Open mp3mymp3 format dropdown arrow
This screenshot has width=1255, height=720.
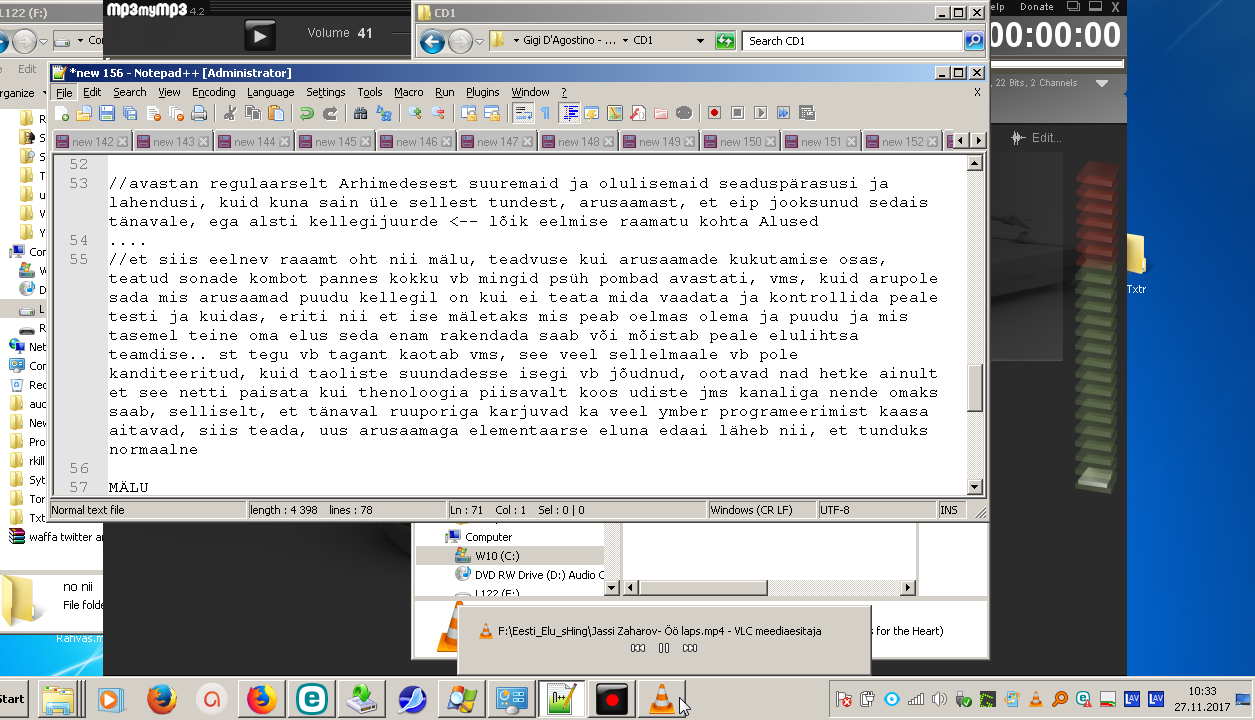[x=1101, y=83]
